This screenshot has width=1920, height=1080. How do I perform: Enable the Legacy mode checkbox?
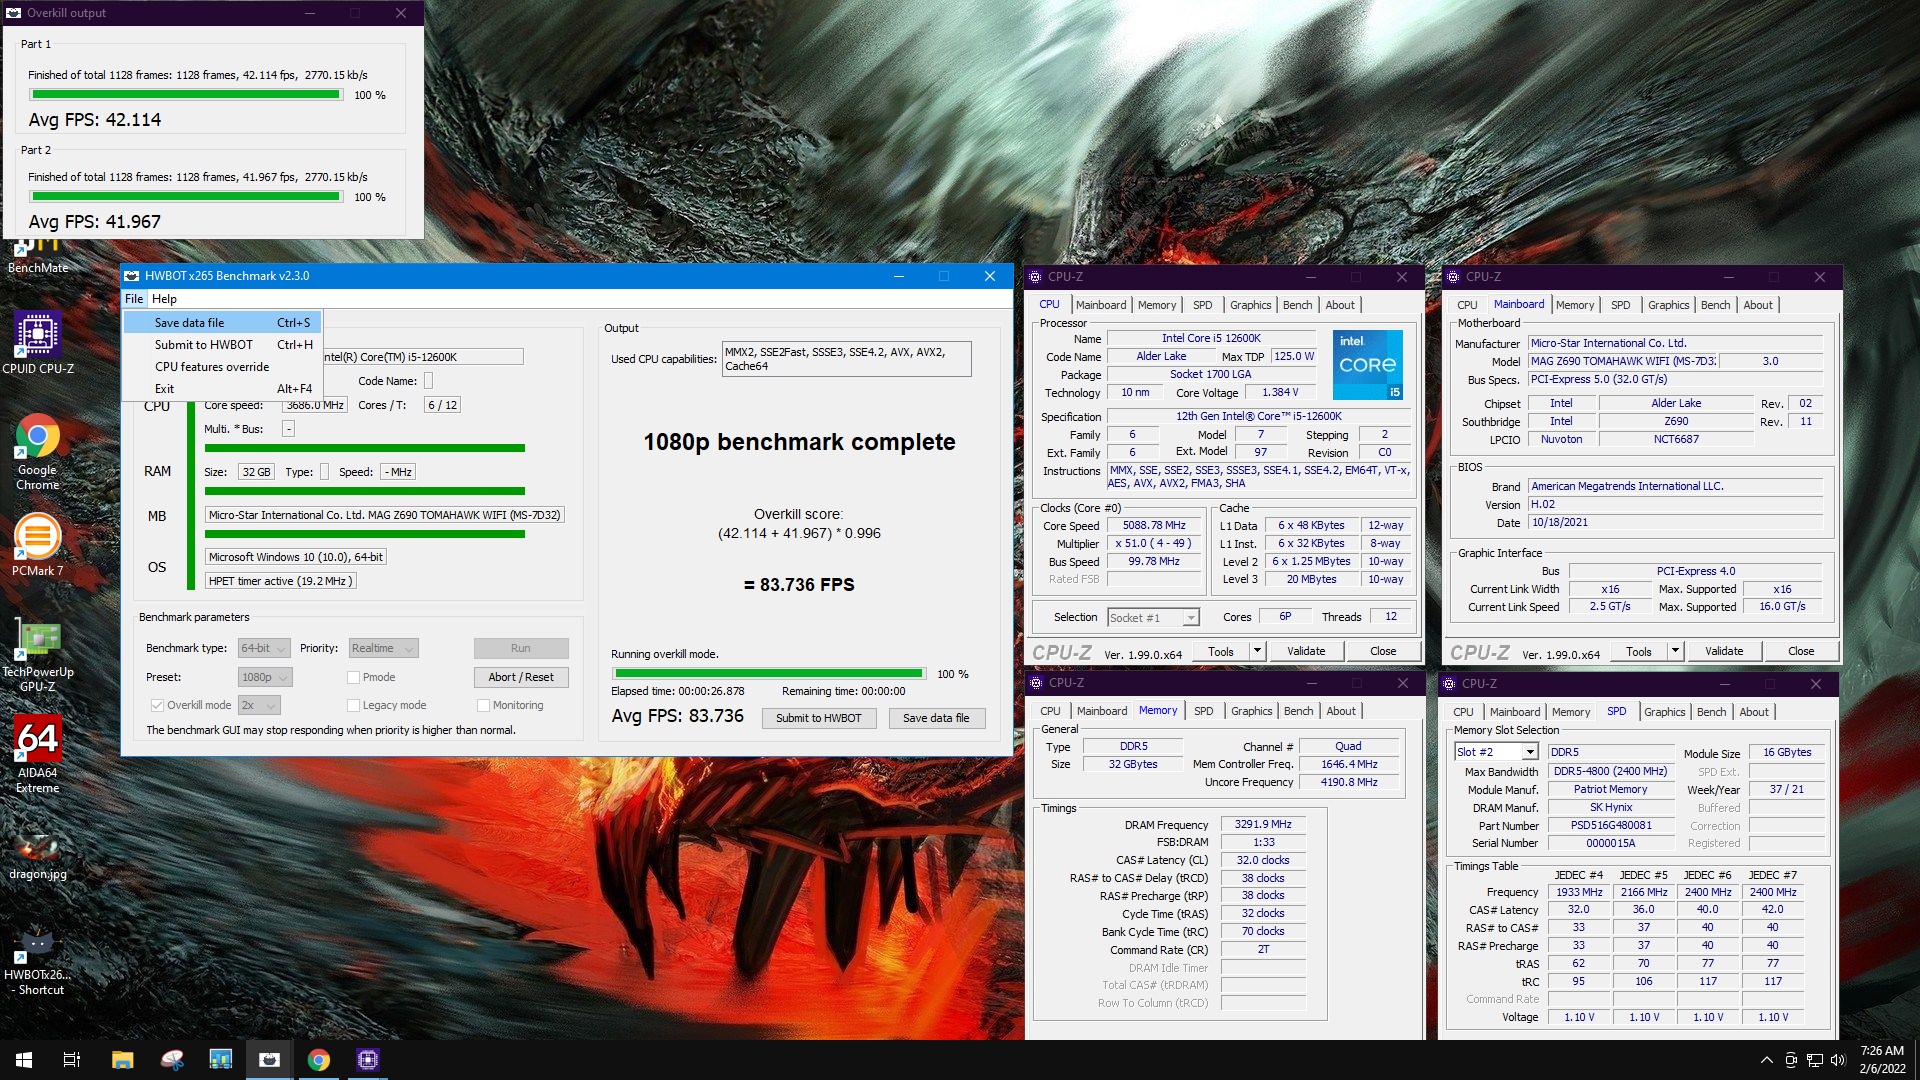pyautogui.click(x=353, y=705)
